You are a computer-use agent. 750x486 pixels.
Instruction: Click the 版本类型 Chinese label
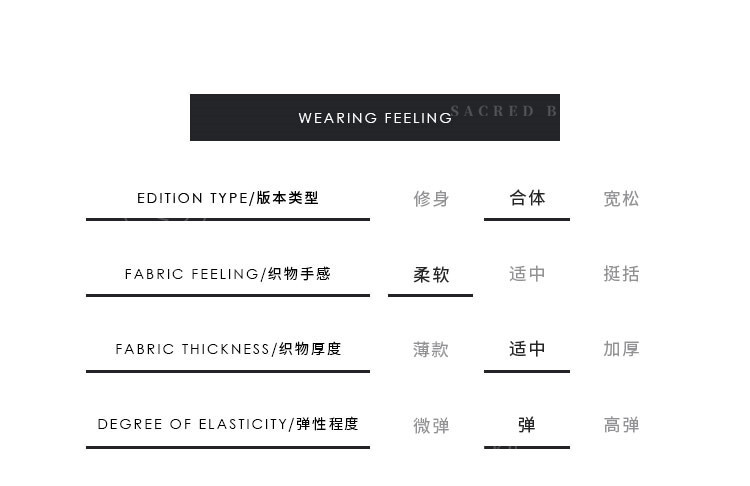click(x=288, y=198)
